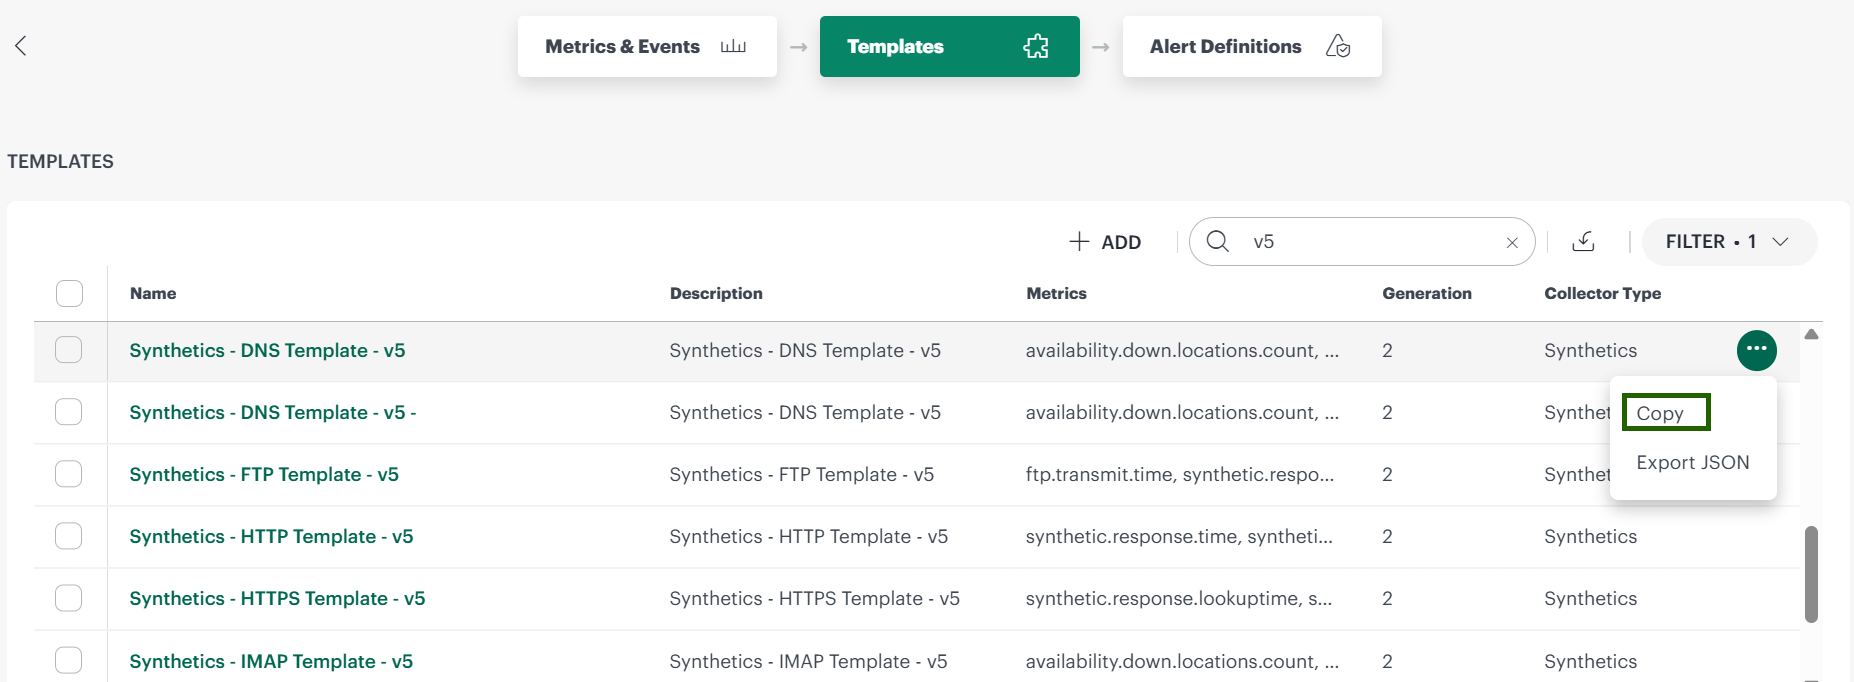
Task: Clear the v5 search text with X
Action: coord(1512,242)
